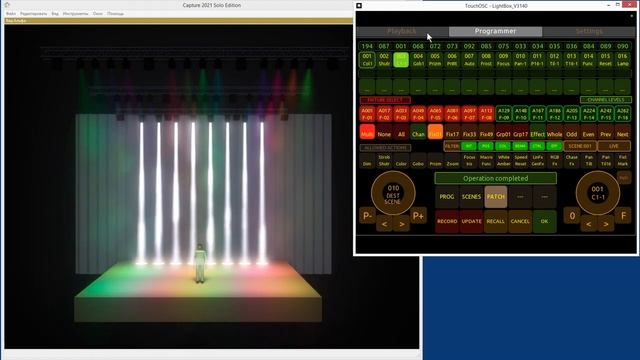The height and width of the screenshot is (360, 640).
Task: Click the Effect button
Action: pyautogui.click(x=538, y=132)
